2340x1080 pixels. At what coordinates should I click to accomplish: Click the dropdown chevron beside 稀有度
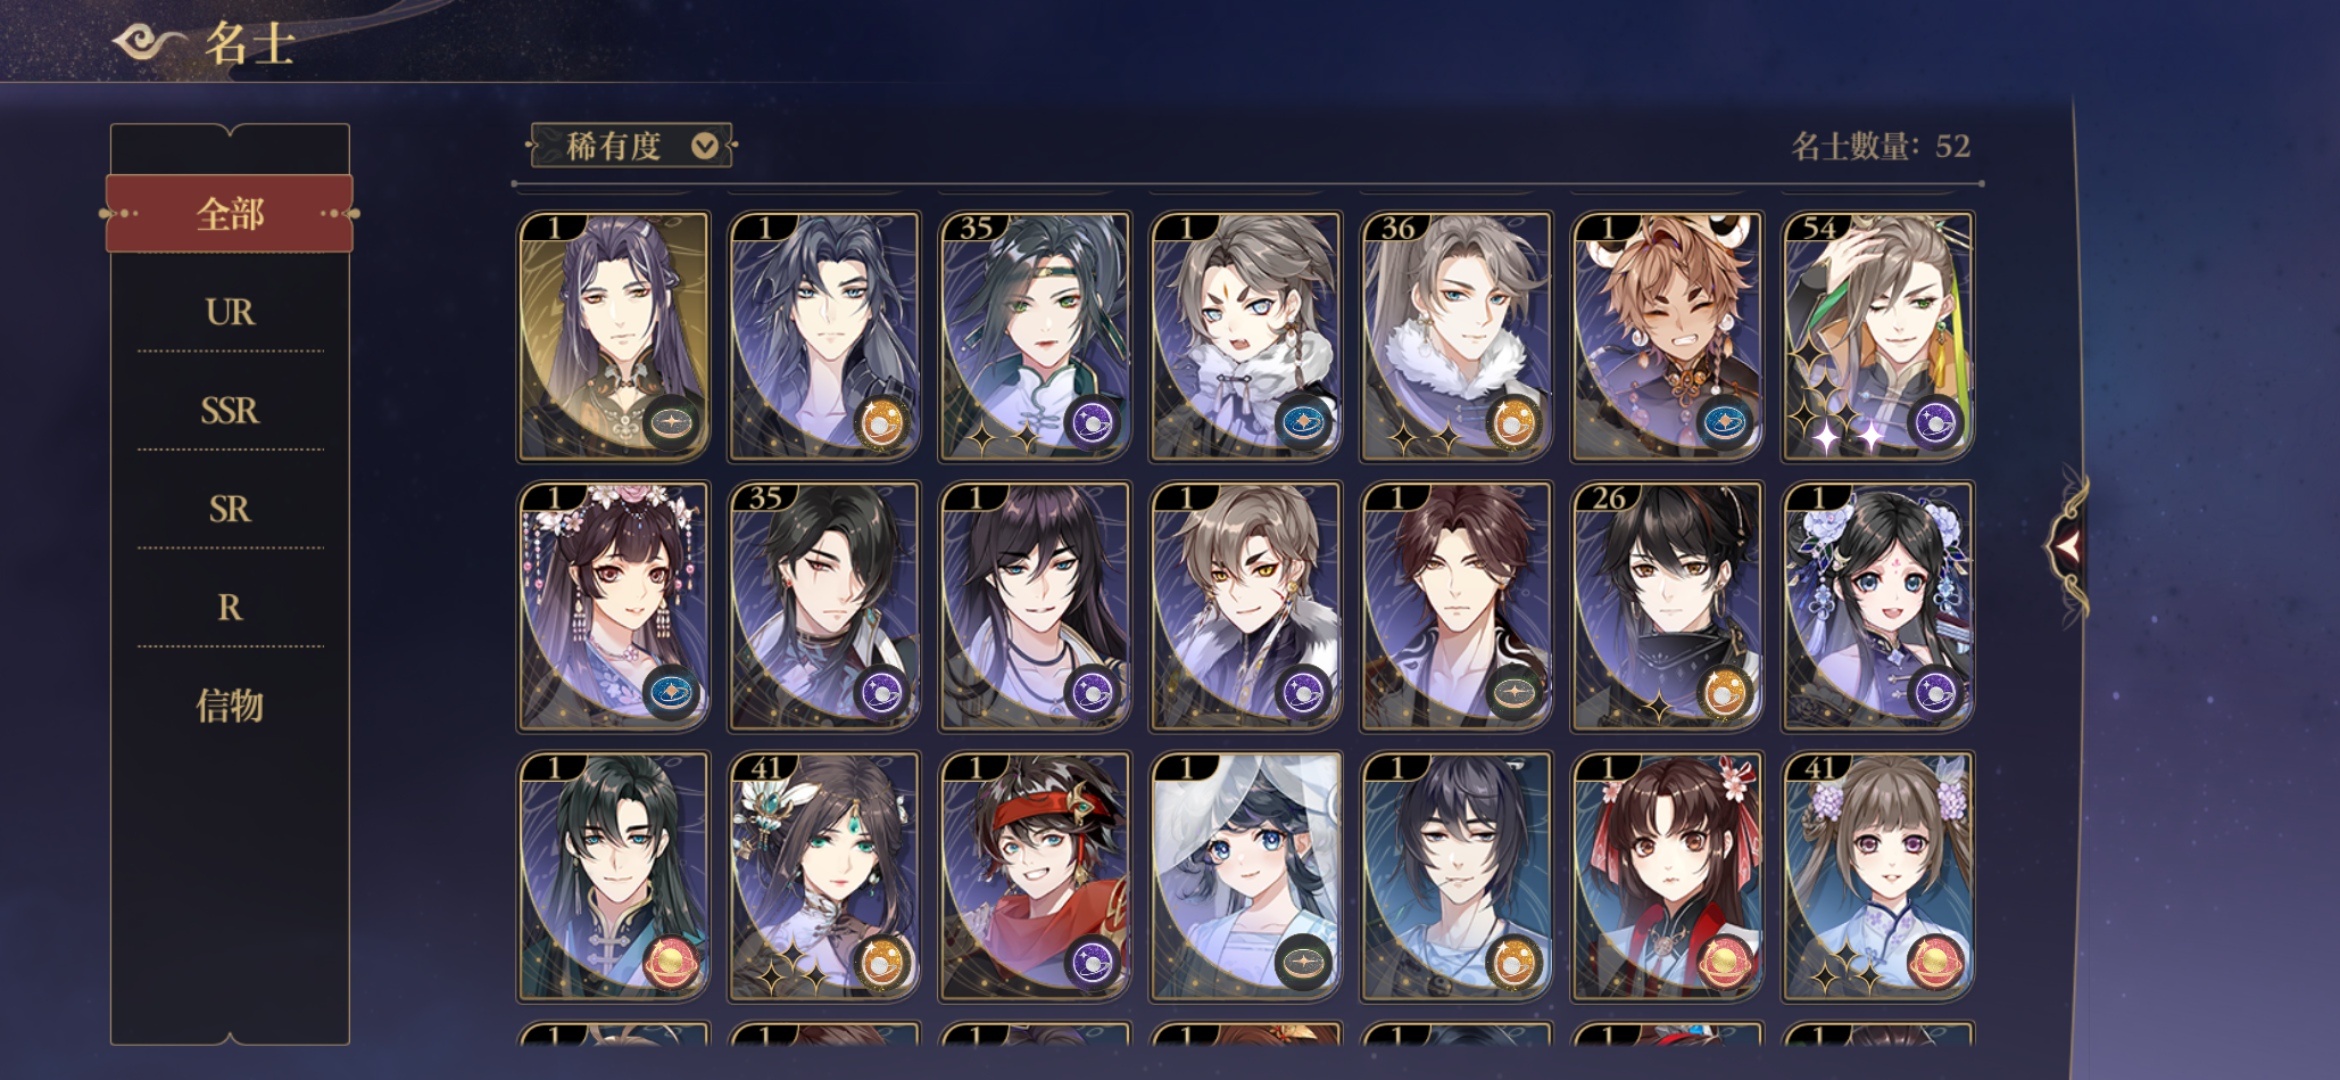(705, 146)
